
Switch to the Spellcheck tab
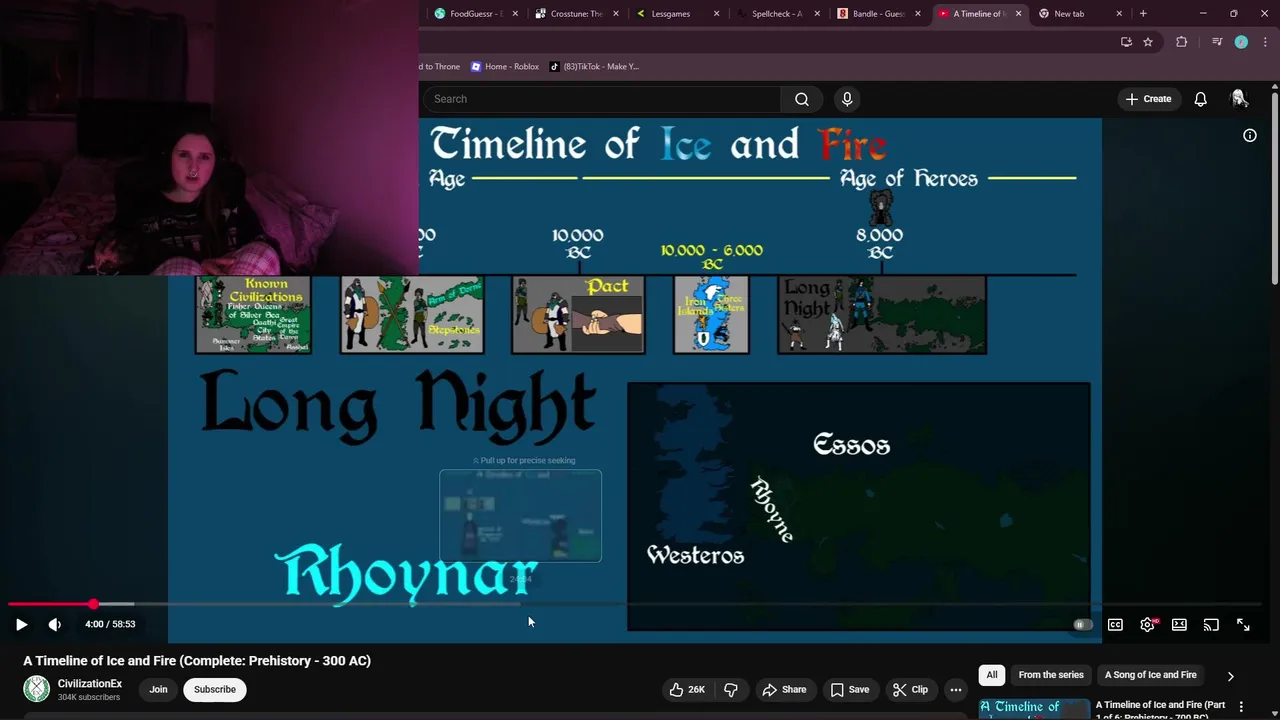pos(777,14)
